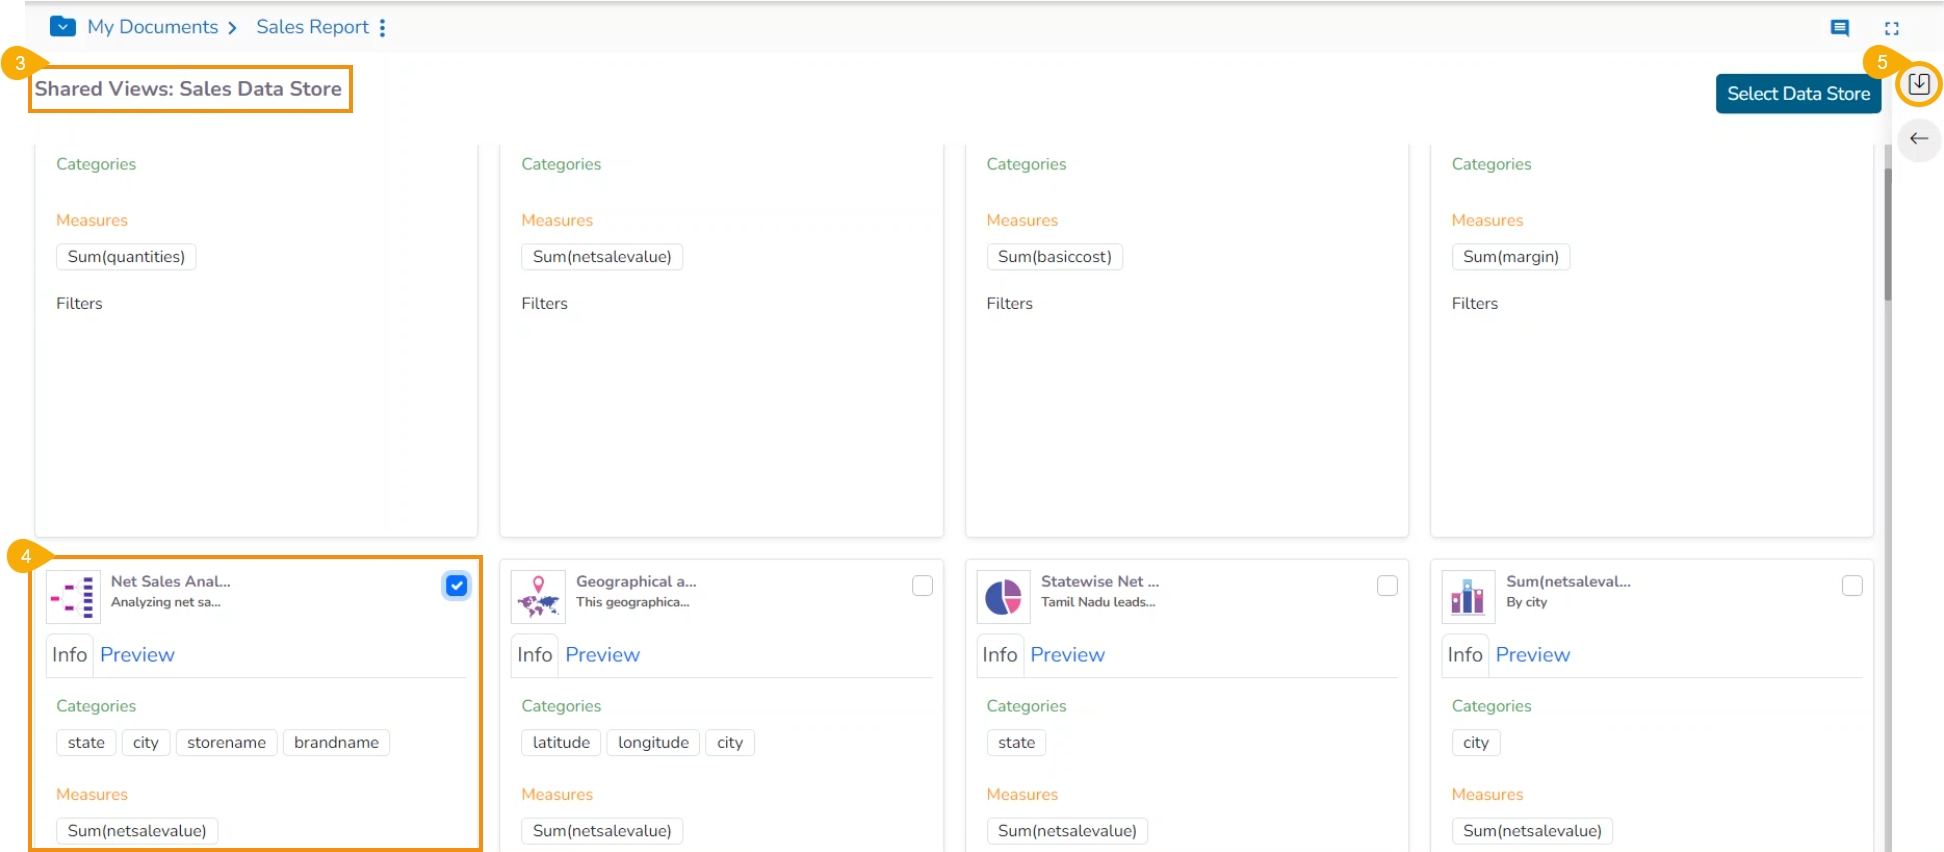
Task: Click the Statewise Net pie chart icon
Action: (1003, 597)
